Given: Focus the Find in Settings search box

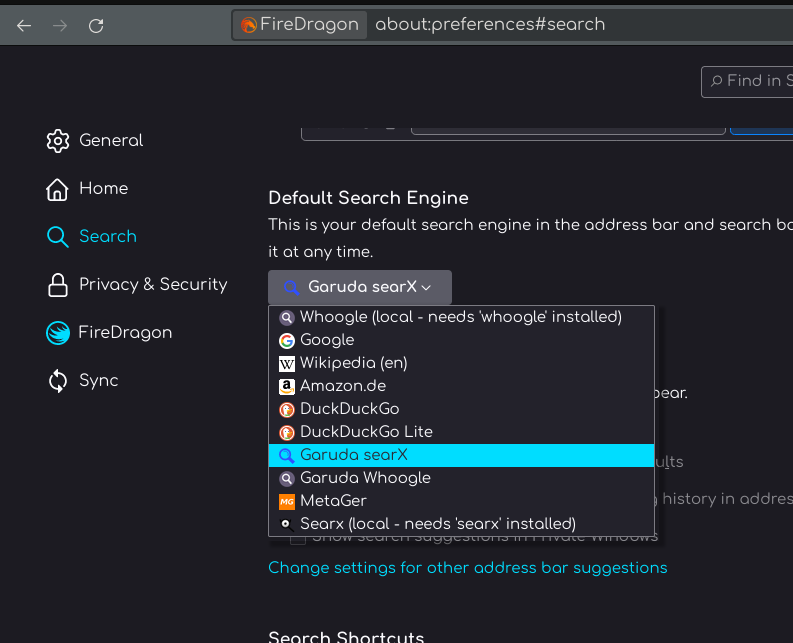Looking at the screenshot, I should [747, 81].
